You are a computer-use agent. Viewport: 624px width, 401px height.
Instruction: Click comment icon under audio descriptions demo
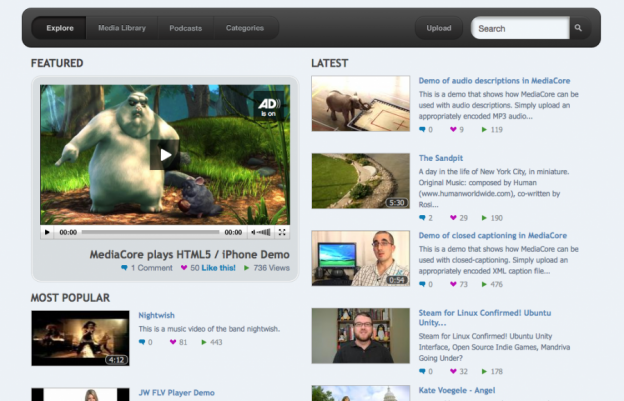pos(422,129)
